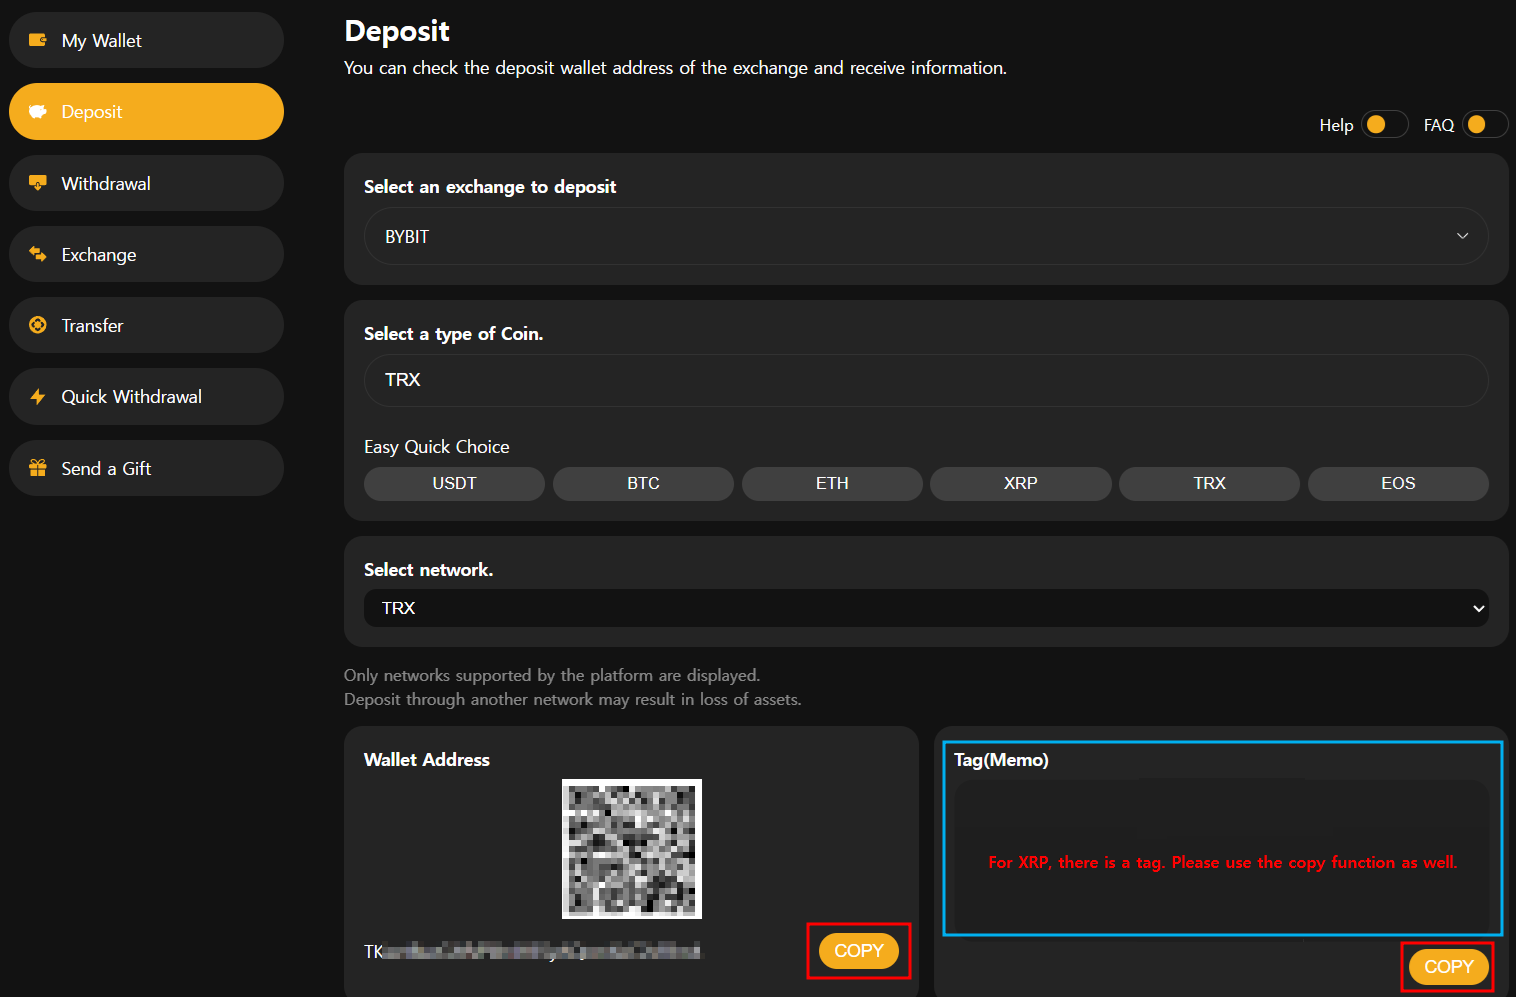Select USDT quick choice coin
1516x997 pixels.
(x=454, y=484)
